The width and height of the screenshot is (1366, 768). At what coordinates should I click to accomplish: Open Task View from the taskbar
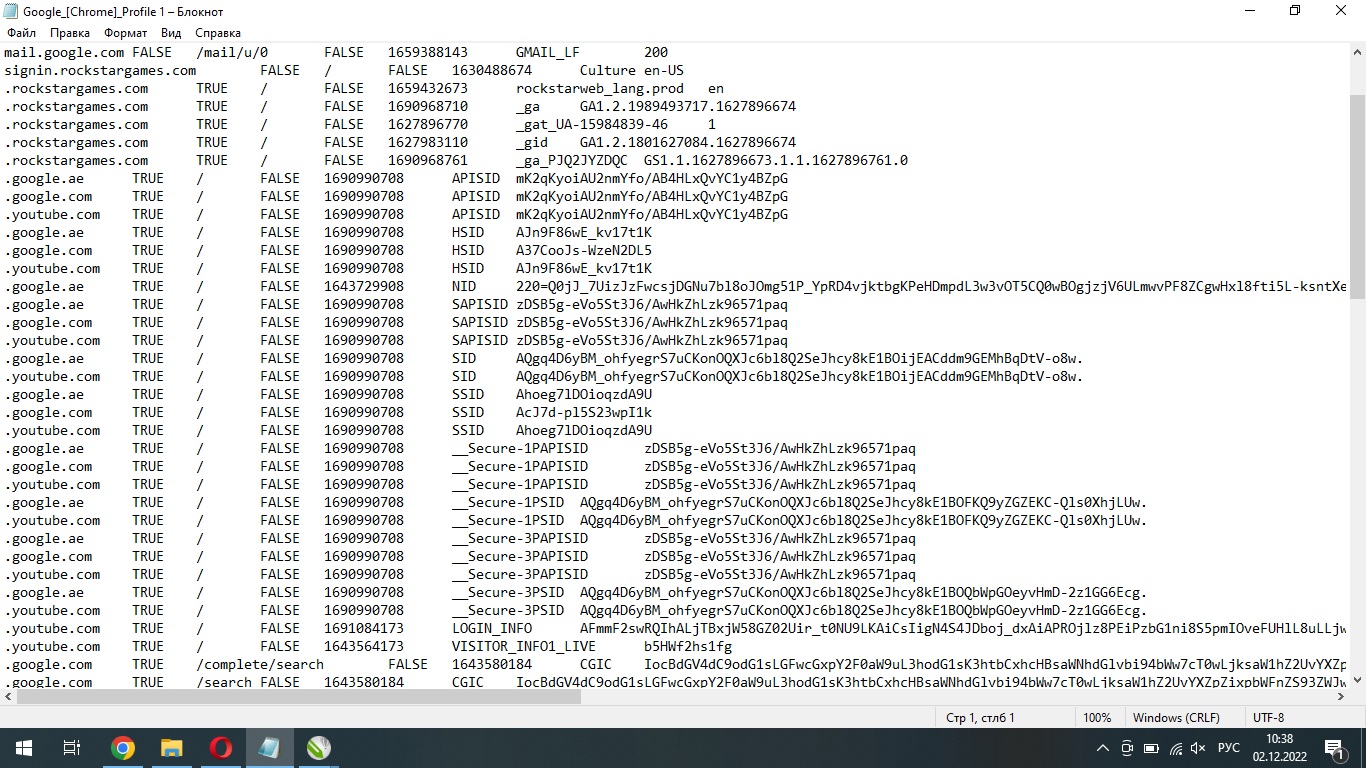72,748
